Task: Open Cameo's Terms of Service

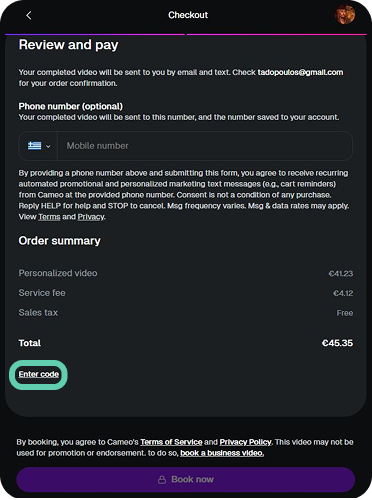Action: point(171,442)
